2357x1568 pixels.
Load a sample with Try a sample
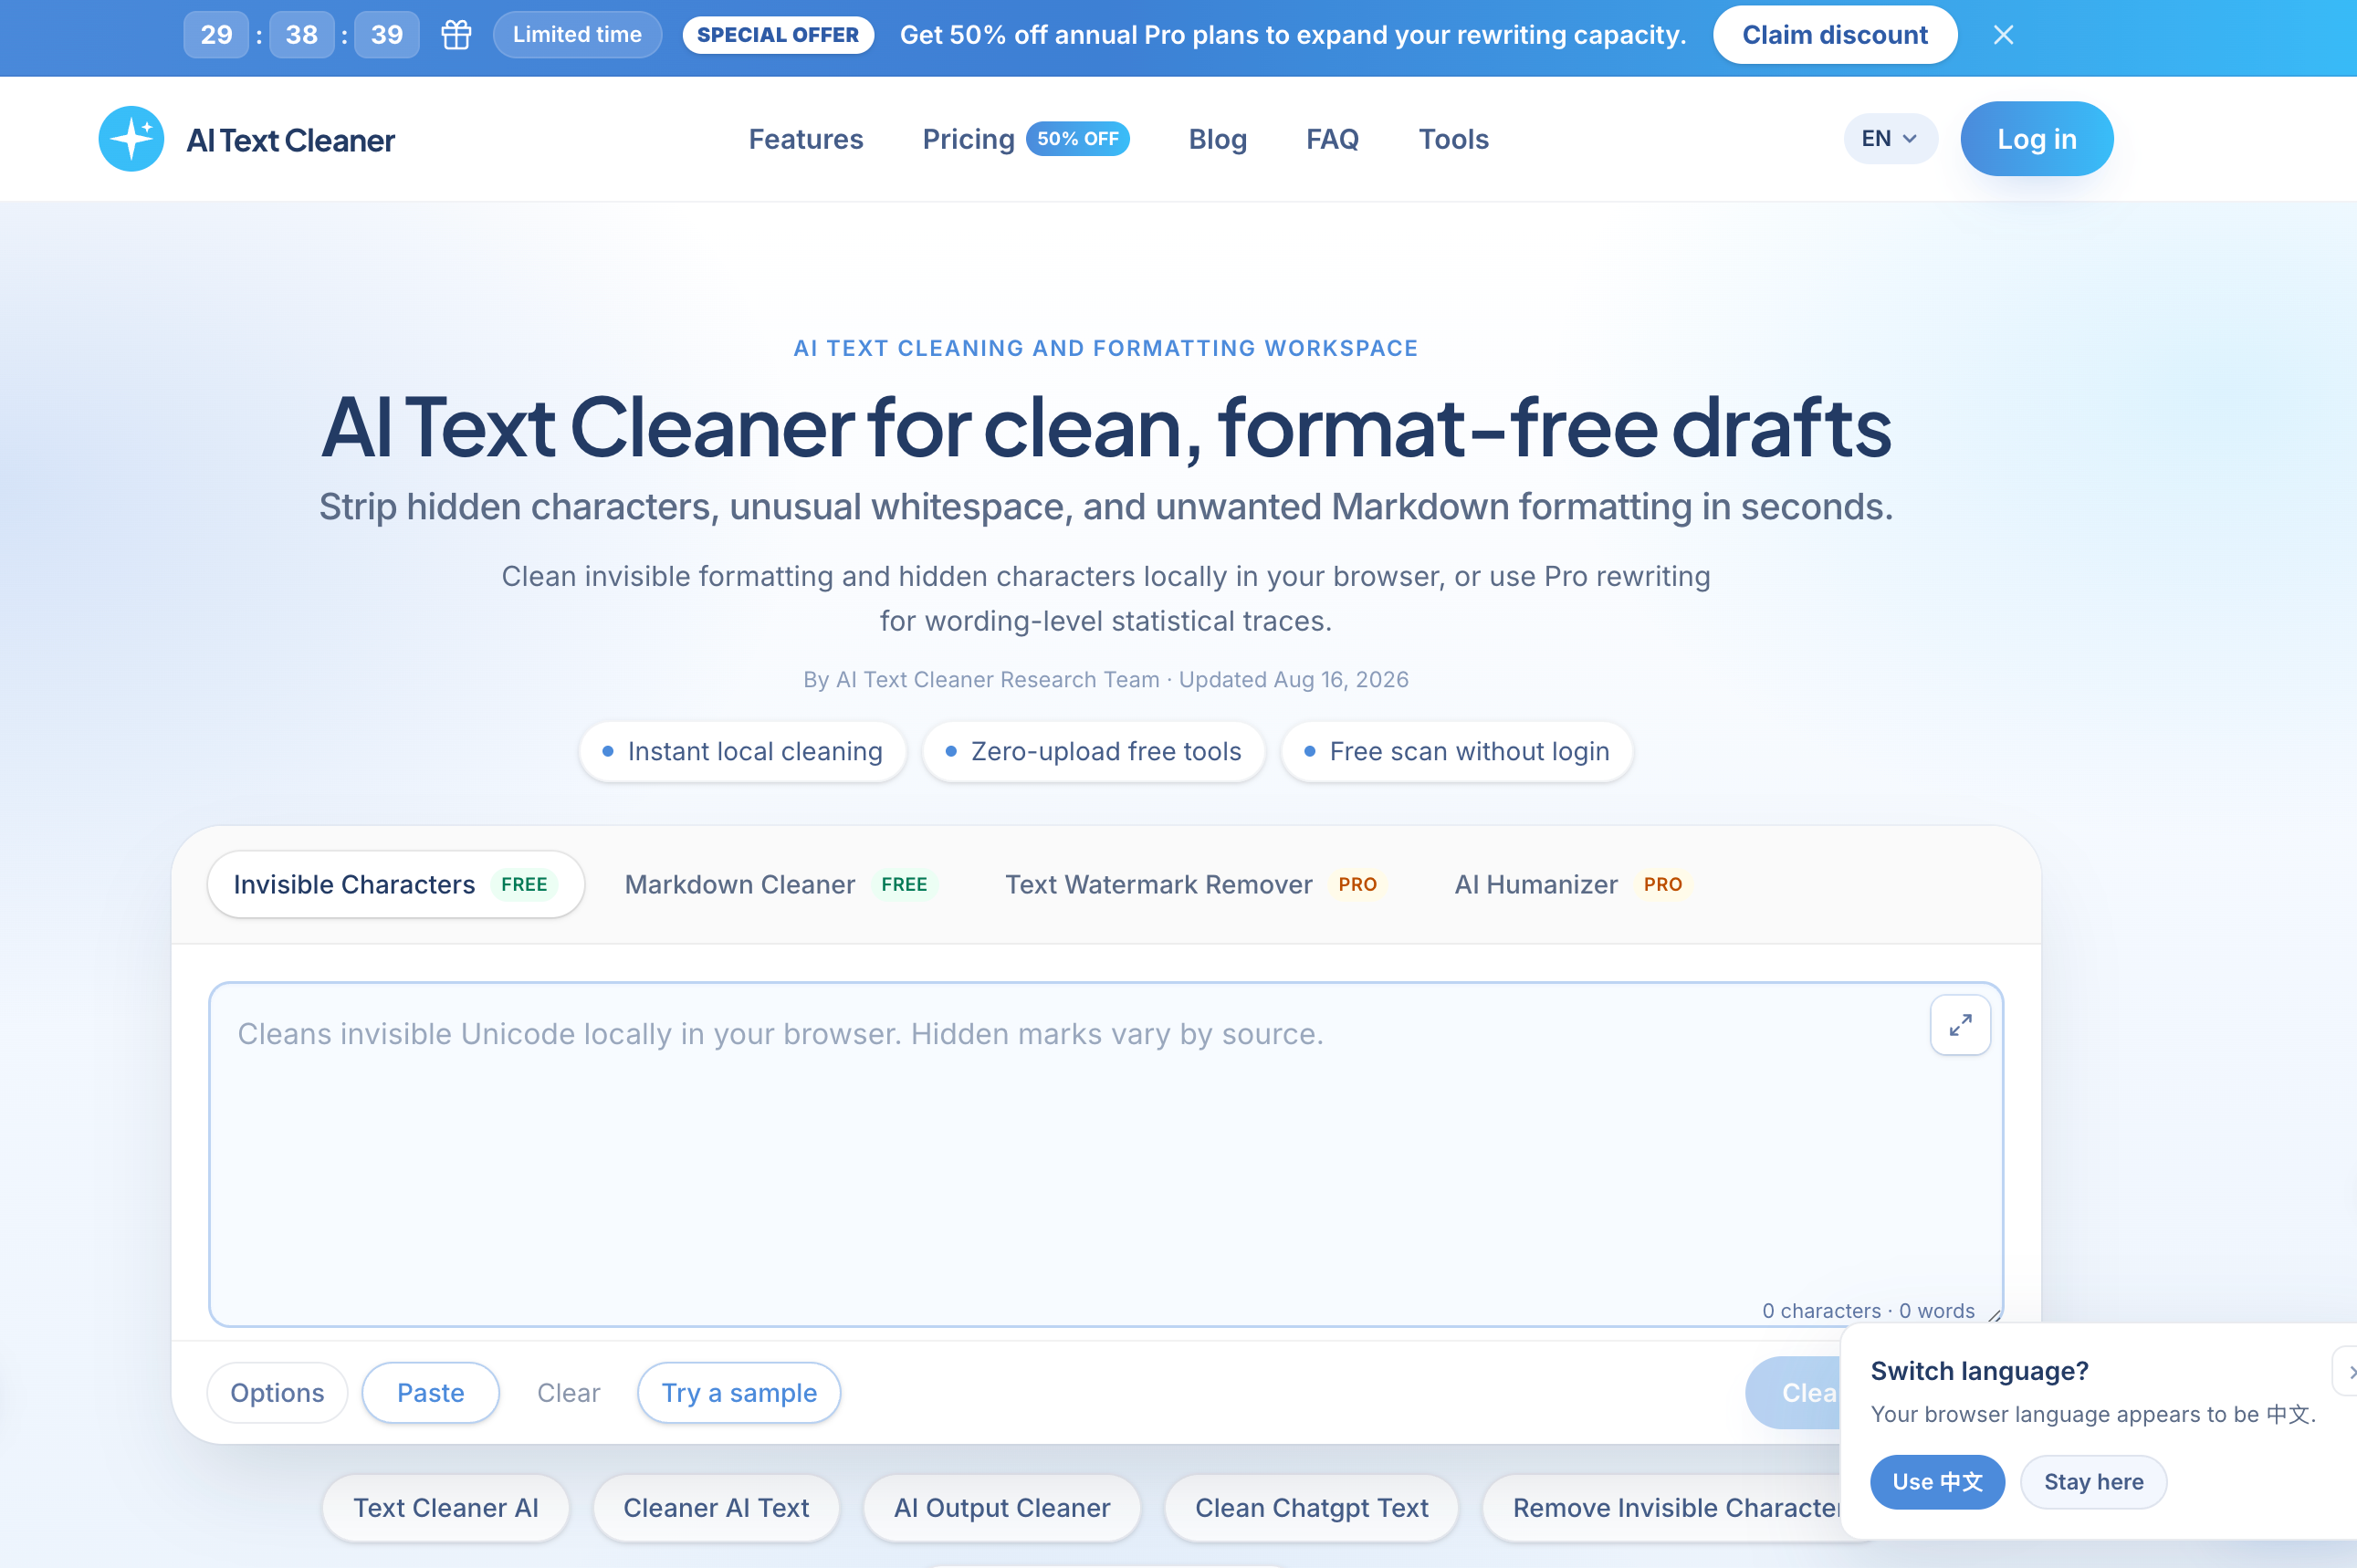(x=738, y=1392)
